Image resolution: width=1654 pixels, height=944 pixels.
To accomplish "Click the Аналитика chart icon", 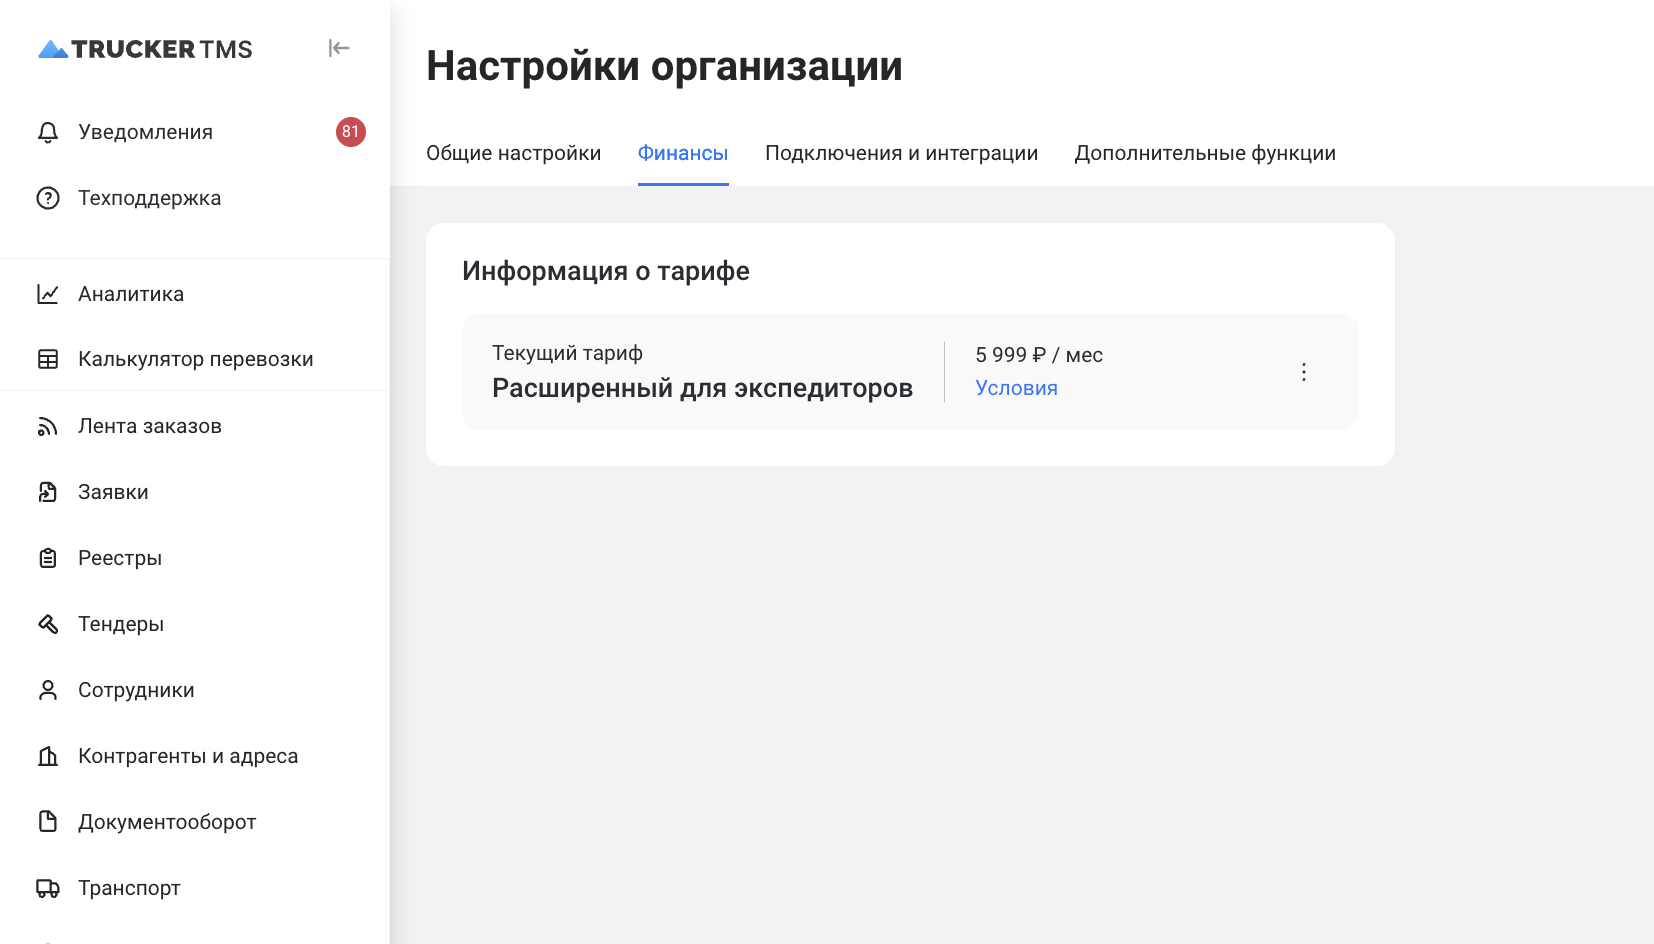I will [x=48, y=294].
